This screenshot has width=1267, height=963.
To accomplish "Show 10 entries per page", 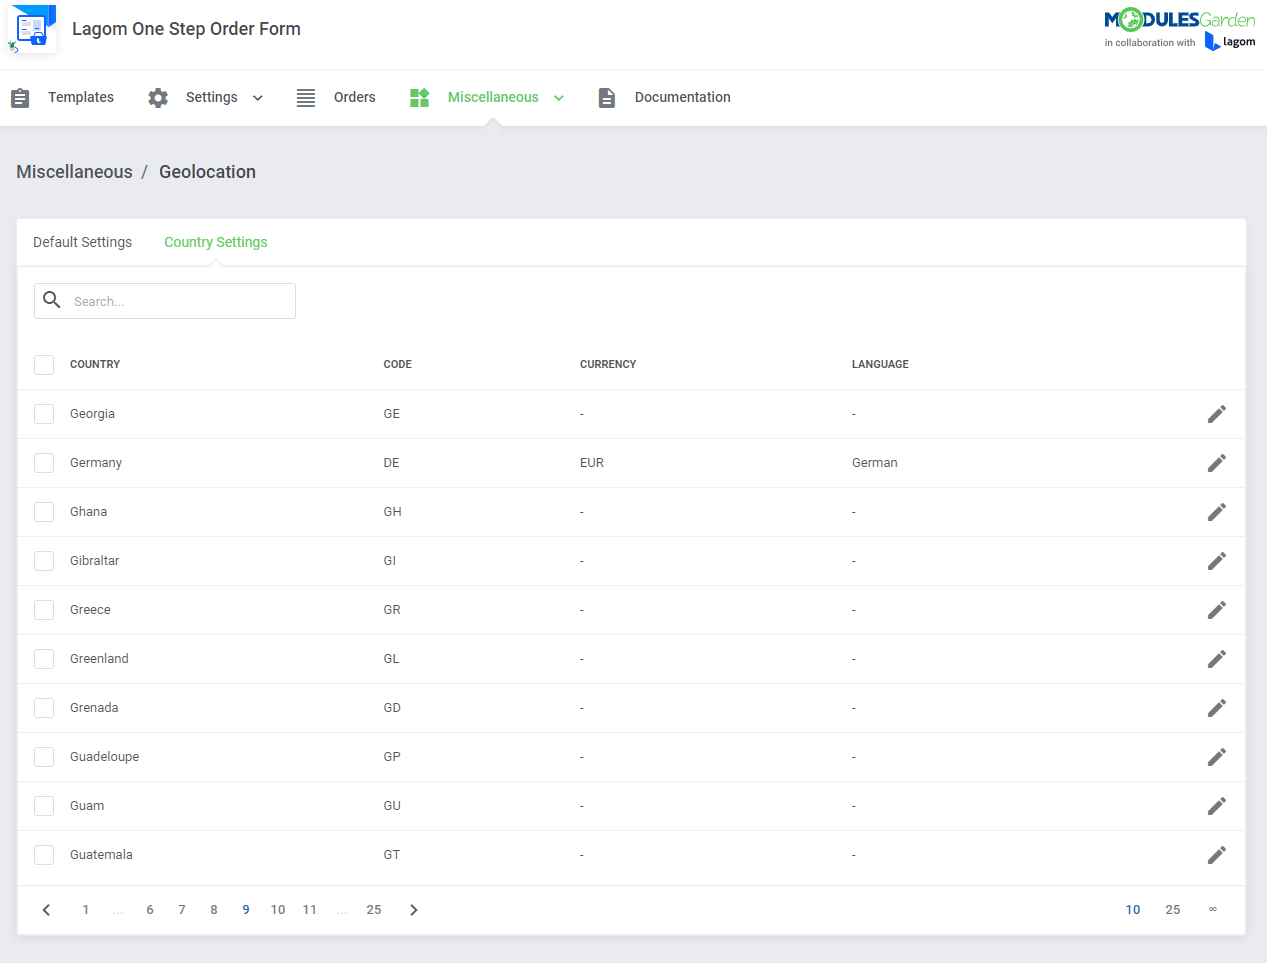I will click(1133, 910).
